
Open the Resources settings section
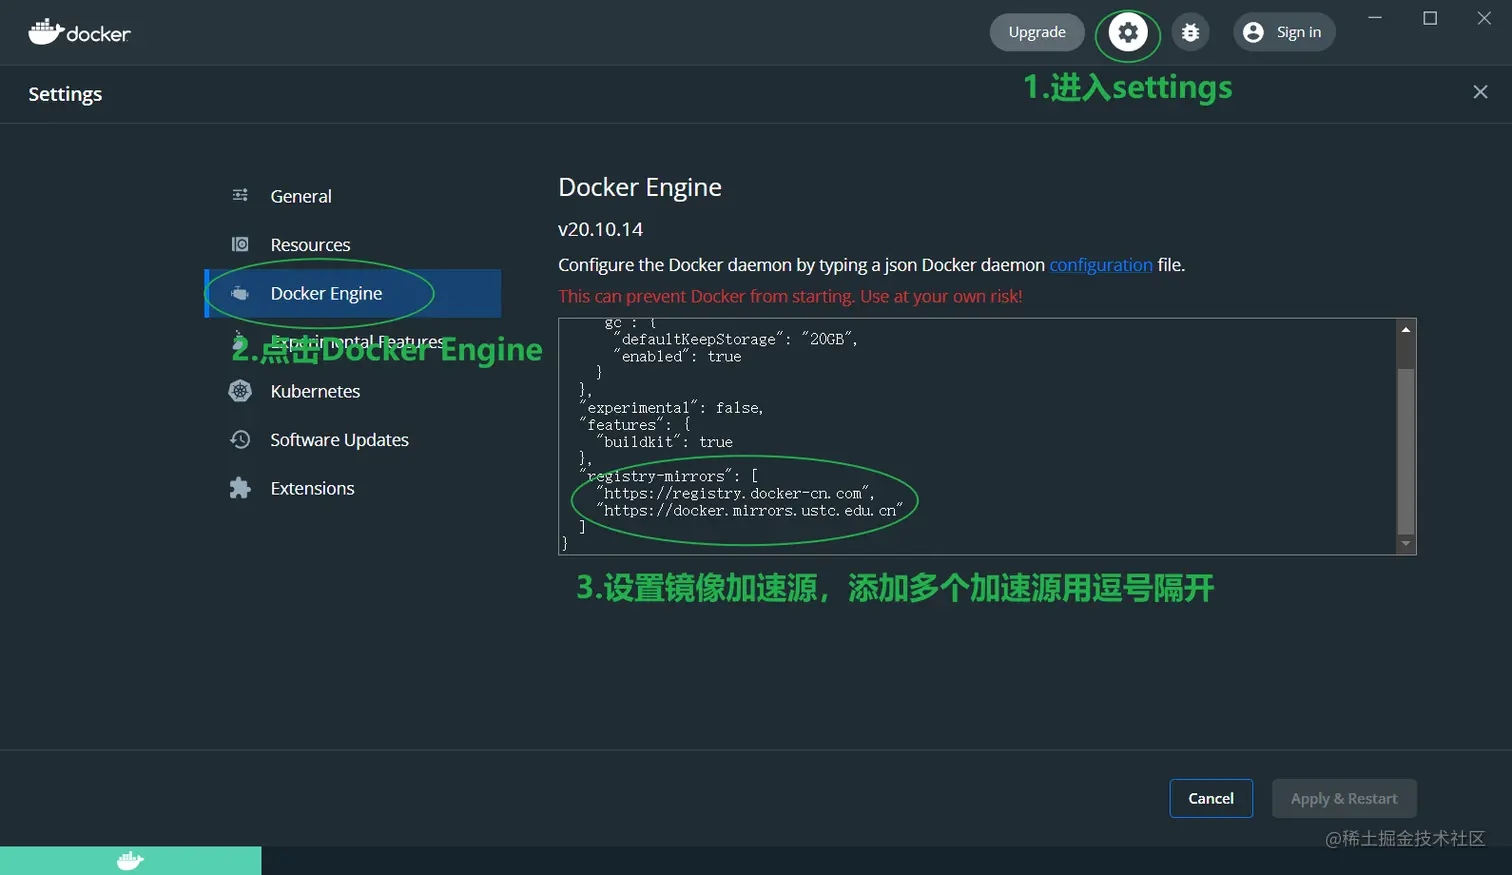pyautogui.click(x=352, y=245)
